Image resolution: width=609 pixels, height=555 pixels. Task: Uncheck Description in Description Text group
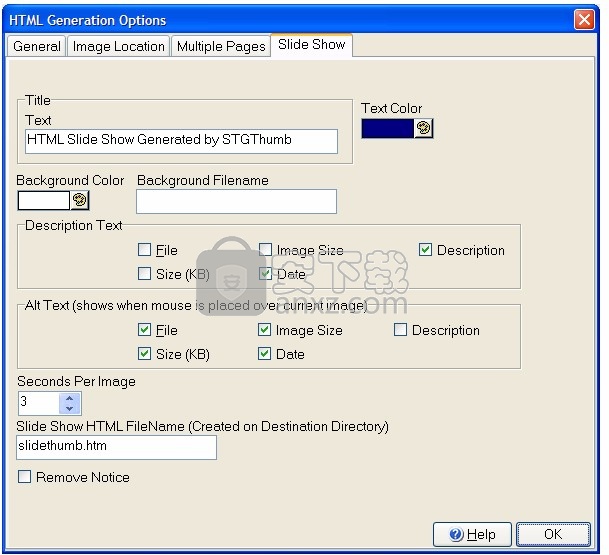(x=426, y=250)
